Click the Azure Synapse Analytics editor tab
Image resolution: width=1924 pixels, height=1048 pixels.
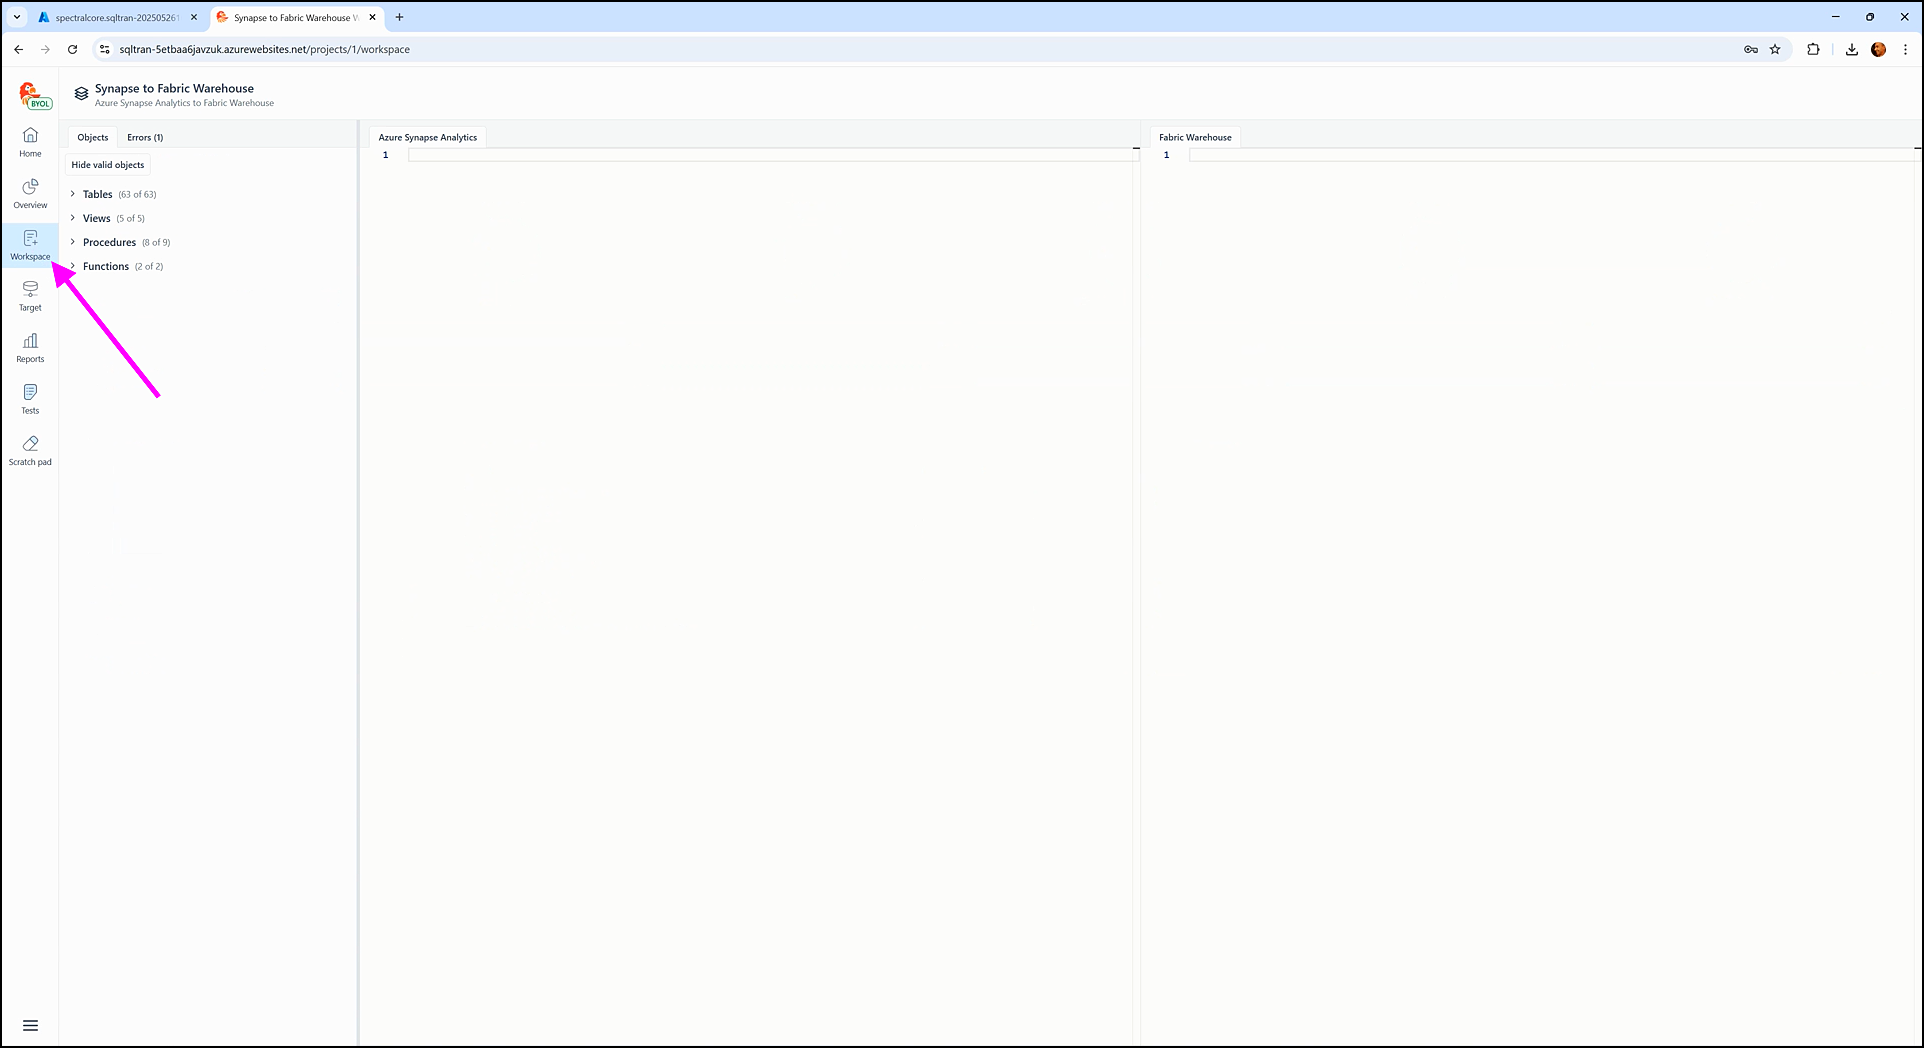click(x=427, y=137)
